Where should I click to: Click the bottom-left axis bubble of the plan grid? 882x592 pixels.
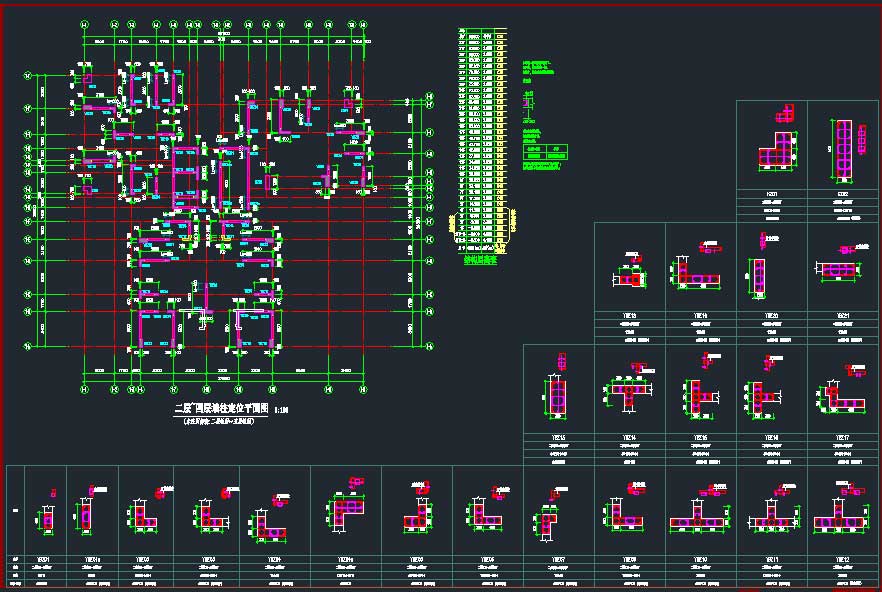tap(84, 388)
